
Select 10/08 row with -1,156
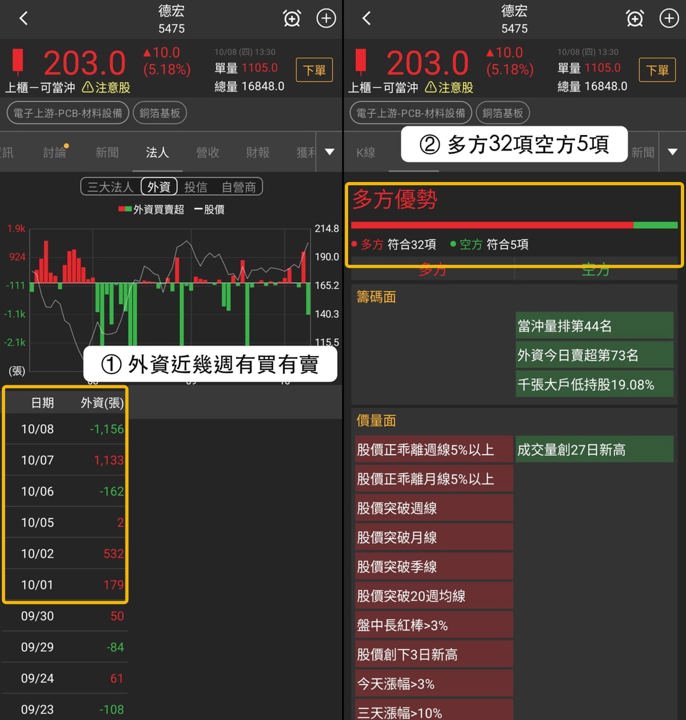66,429
